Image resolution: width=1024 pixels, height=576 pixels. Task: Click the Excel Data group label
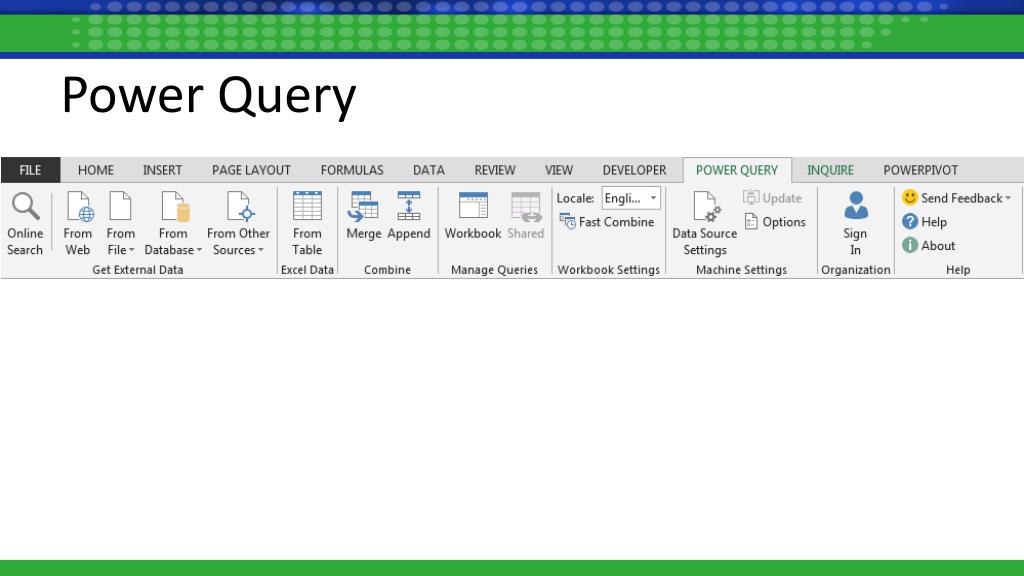[x=307, y=270]
